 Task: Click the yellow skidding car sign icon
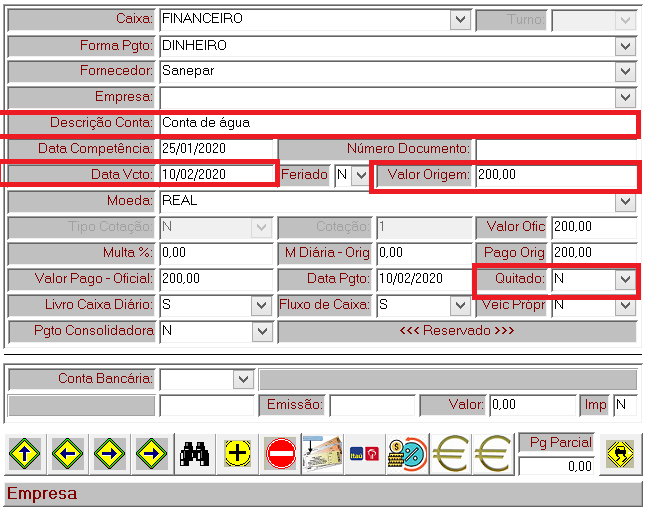pos(621,454)
